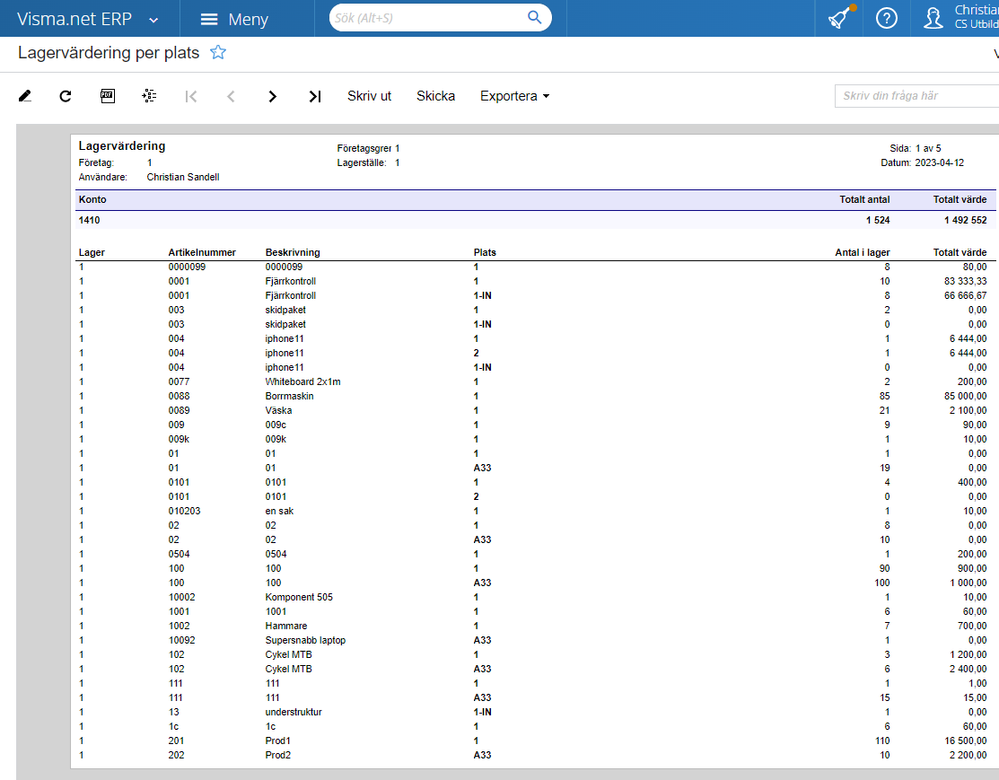Open the Meny hamburger menu
Viewport: 999px width, 780px height.
(x=234, y=19)
